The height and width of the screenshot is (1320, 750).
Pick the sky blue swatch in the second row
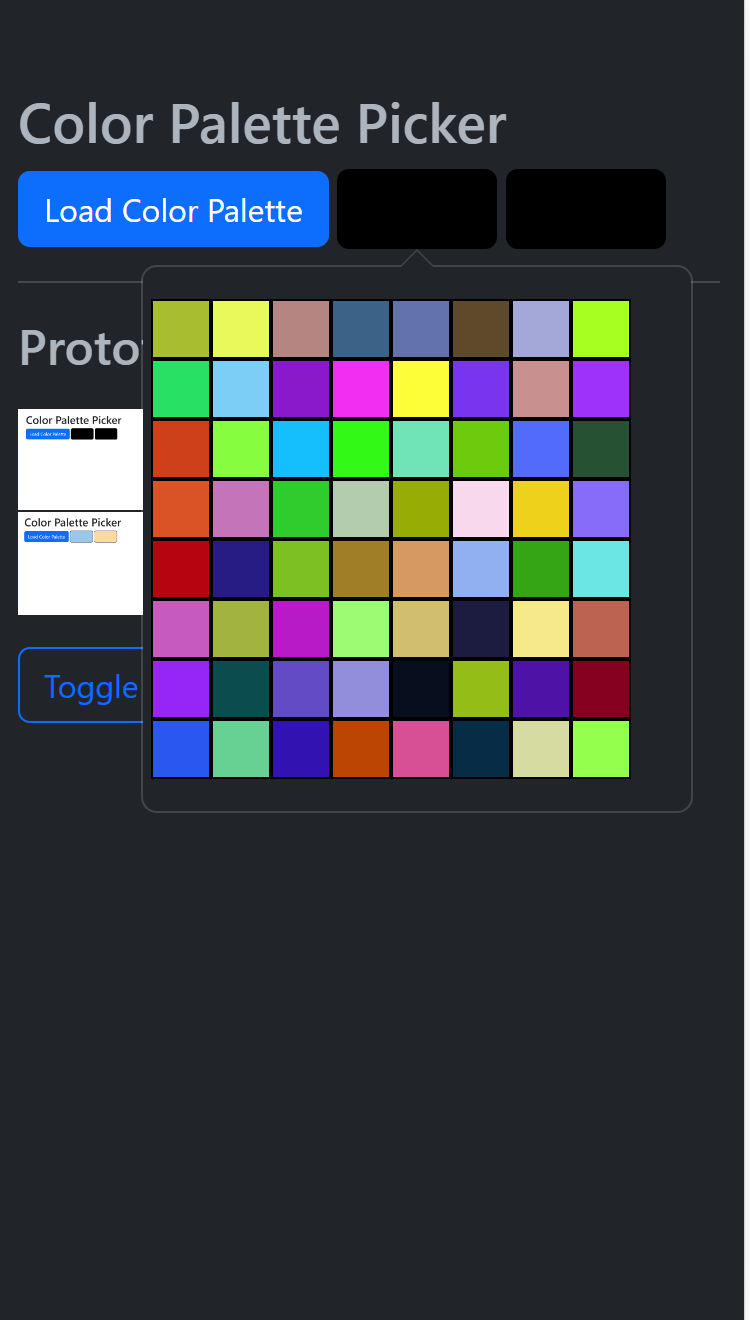coord(241,389)
